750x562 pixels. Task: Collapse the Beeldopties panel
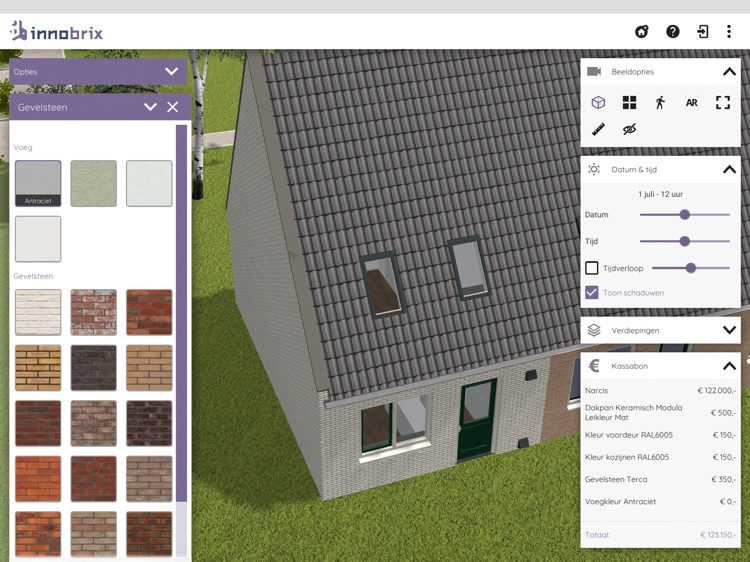[x=729, y=72]
